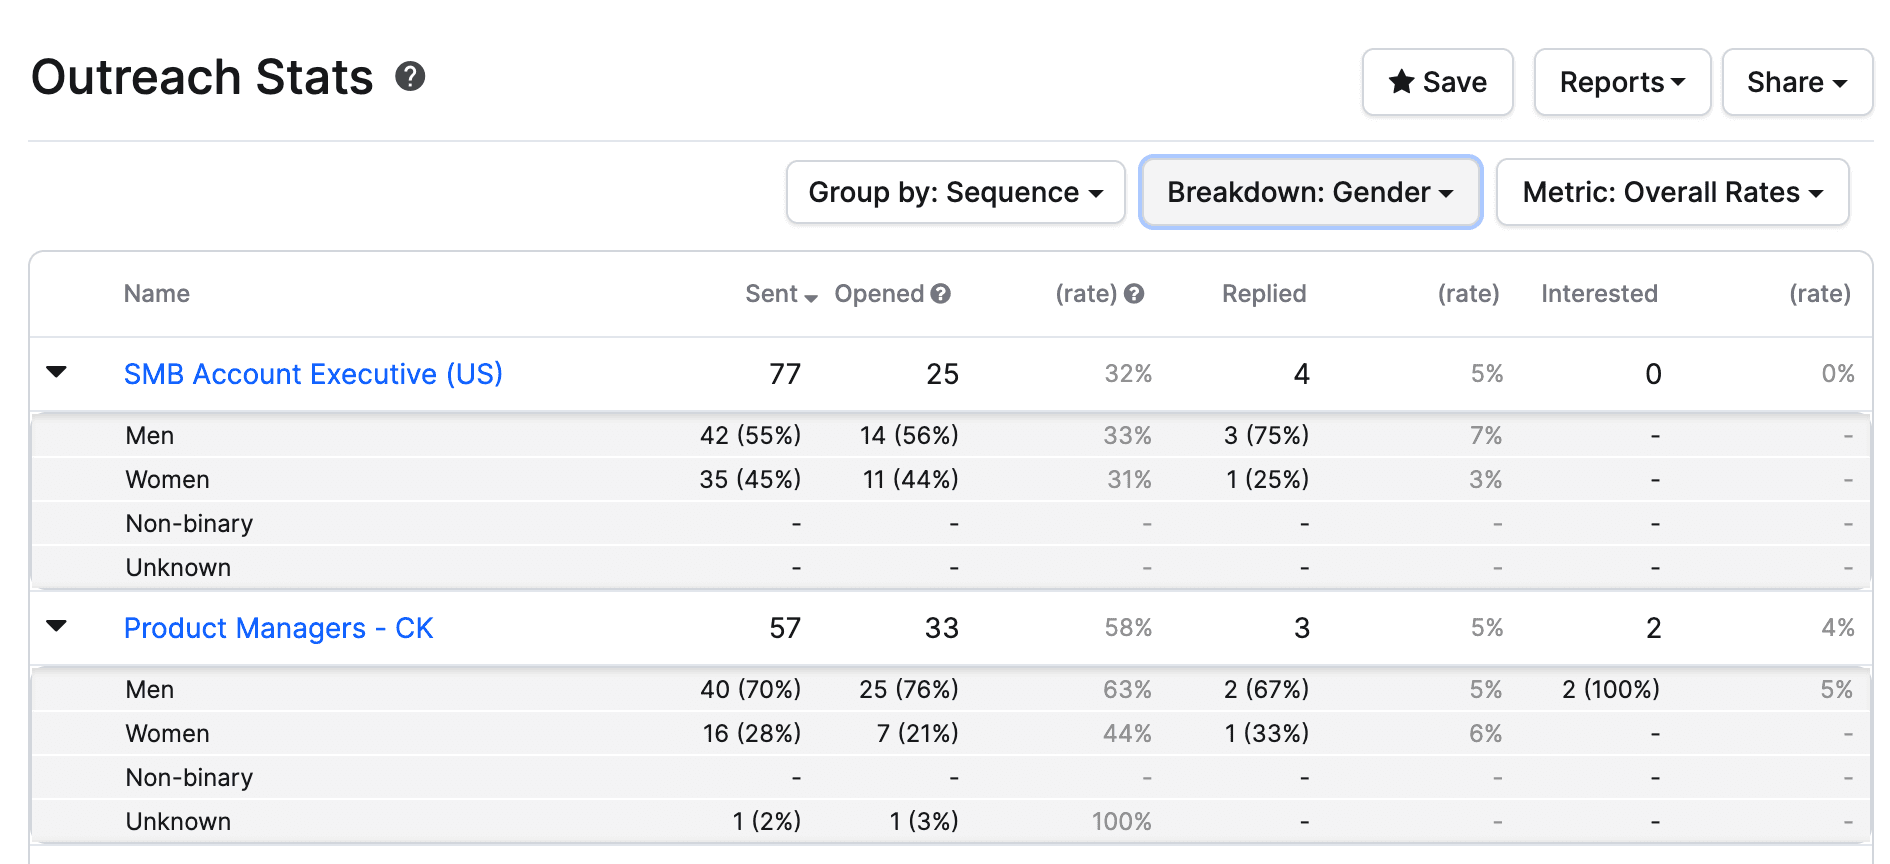The height and width of the screenshot is (864, 1890).
Task: Open the Metric: Overall Rates dropdown
Action: click(x=1672, y=192)
